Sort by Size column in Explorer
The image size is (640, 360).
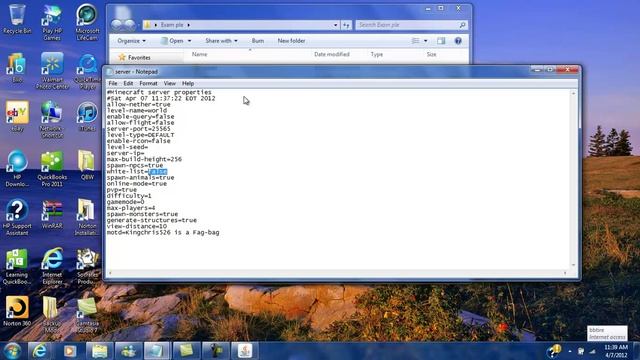[431, 54]
